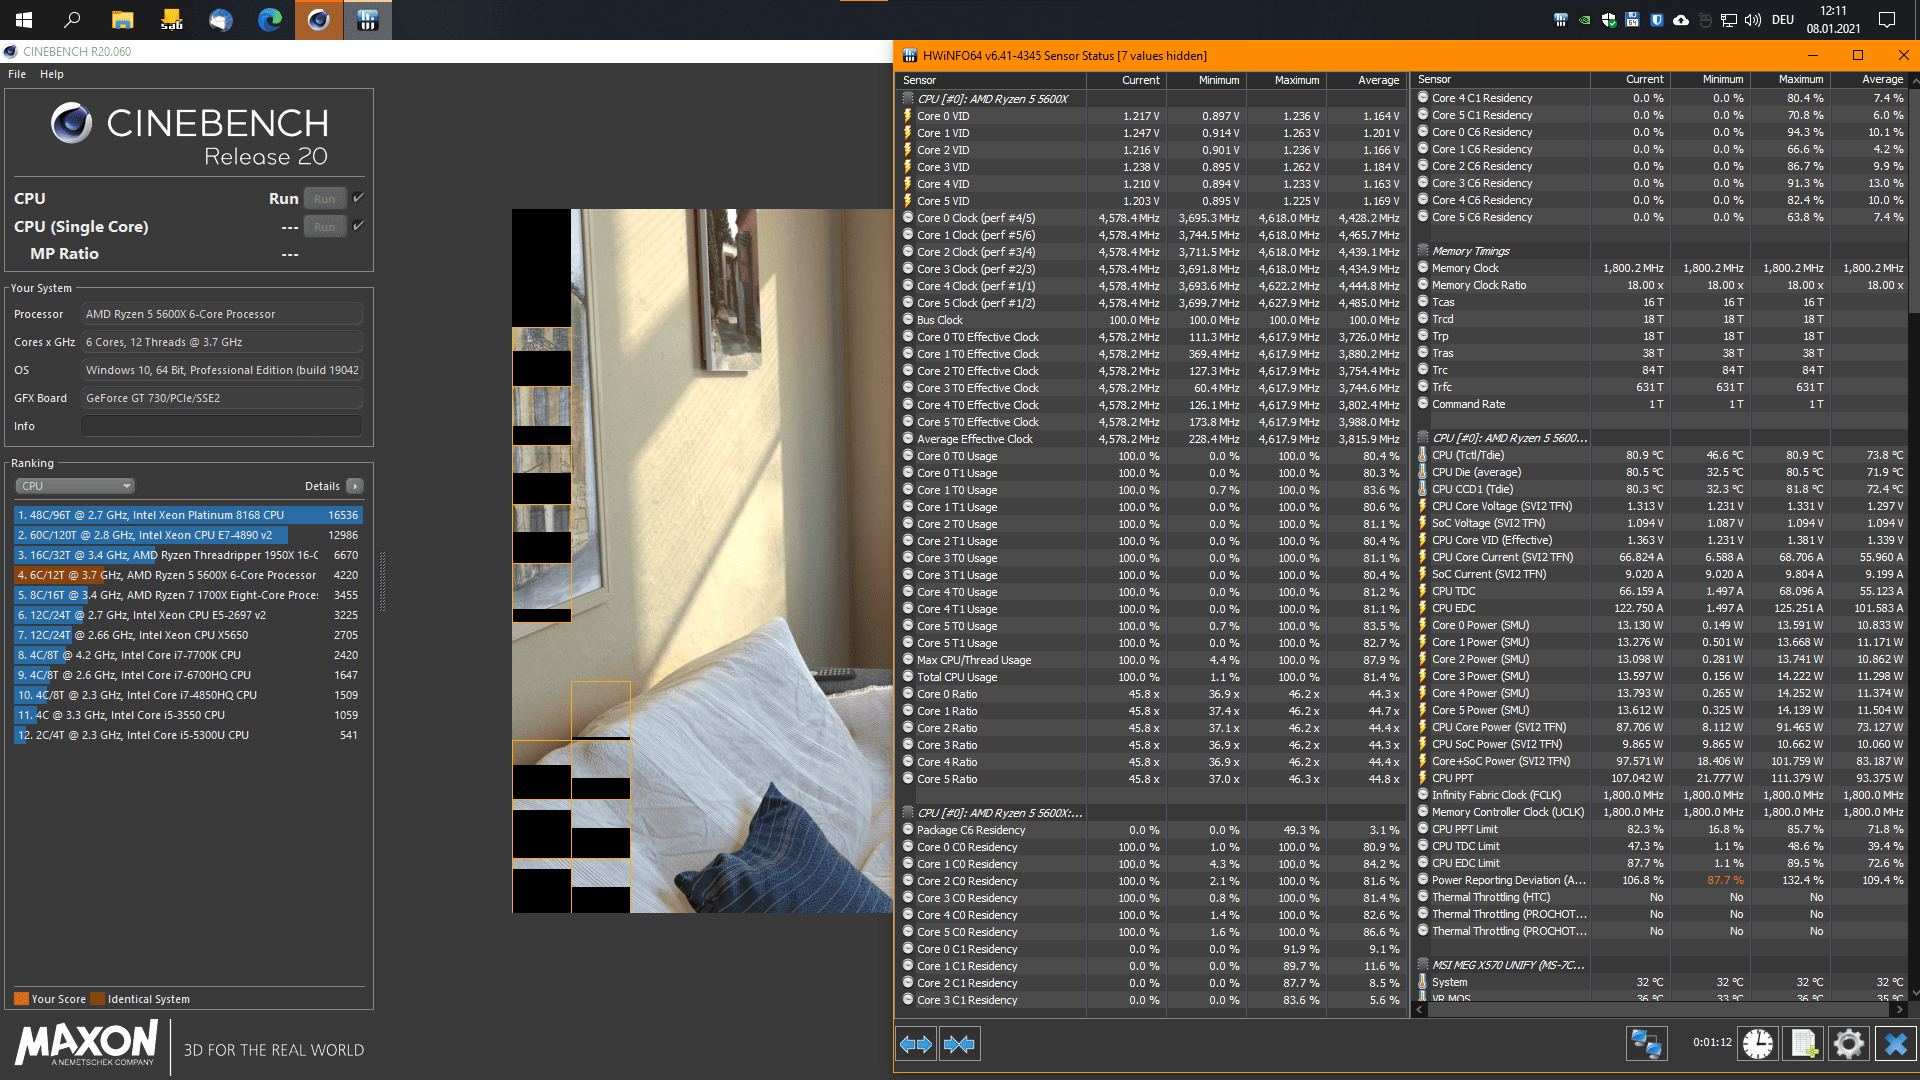The width and height of the screenshot is (1920, 1080).
Task: Click DEU keyboard language indicator
Action: pos(1783,20)
